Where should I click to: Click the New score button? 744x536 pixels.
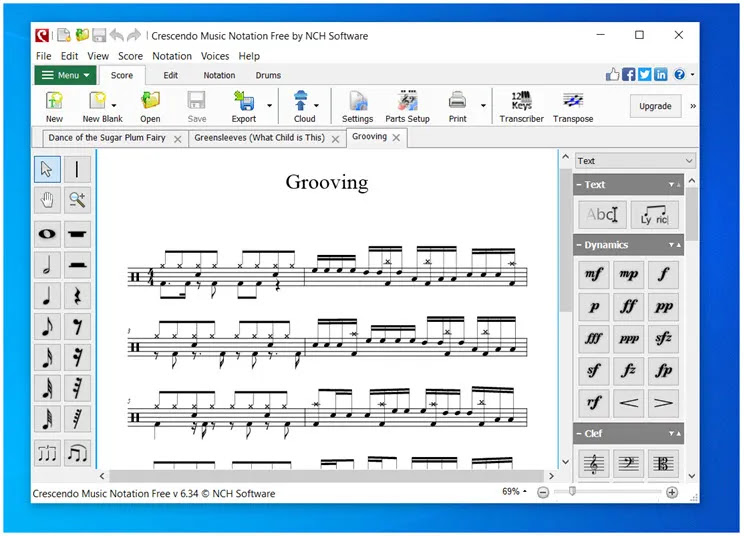[x=54, y=107]
